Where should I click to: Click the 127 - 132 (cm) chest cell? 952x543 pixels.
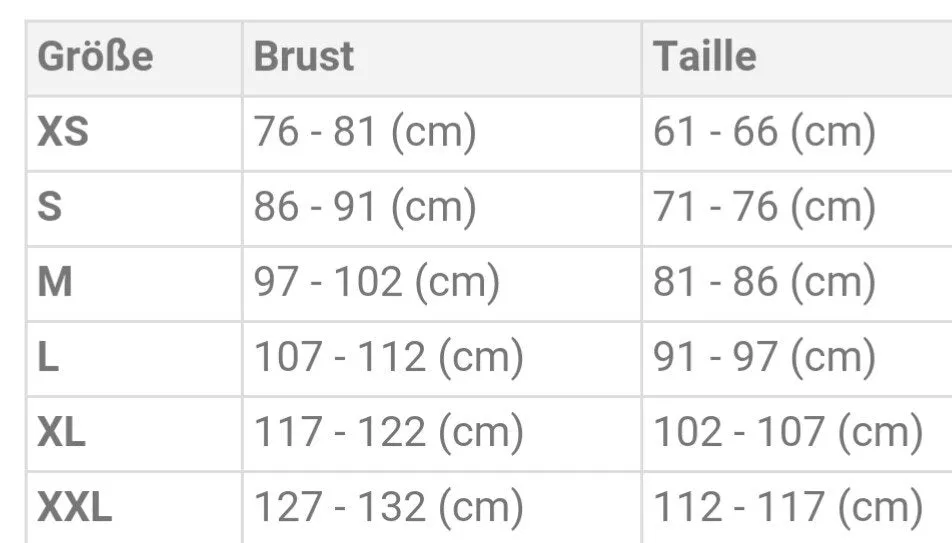point(442,508)
